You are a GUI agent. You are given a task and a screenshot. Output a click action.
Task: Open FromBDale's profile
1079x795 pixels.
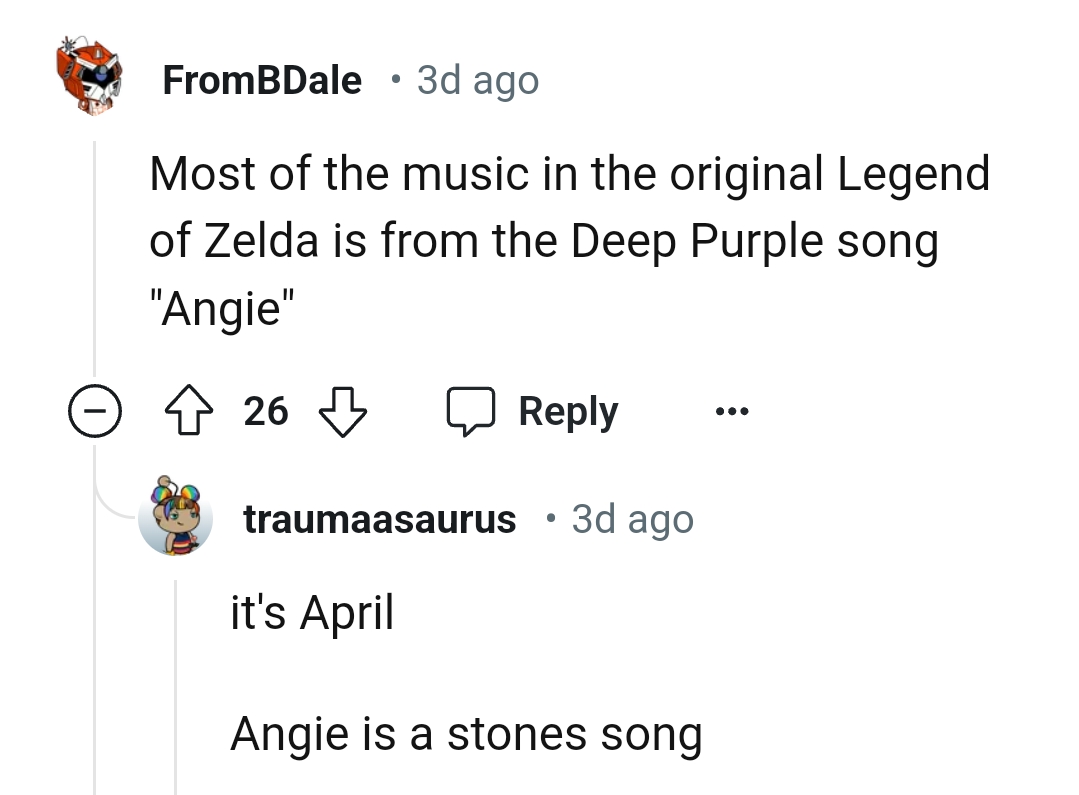(262, 80)
